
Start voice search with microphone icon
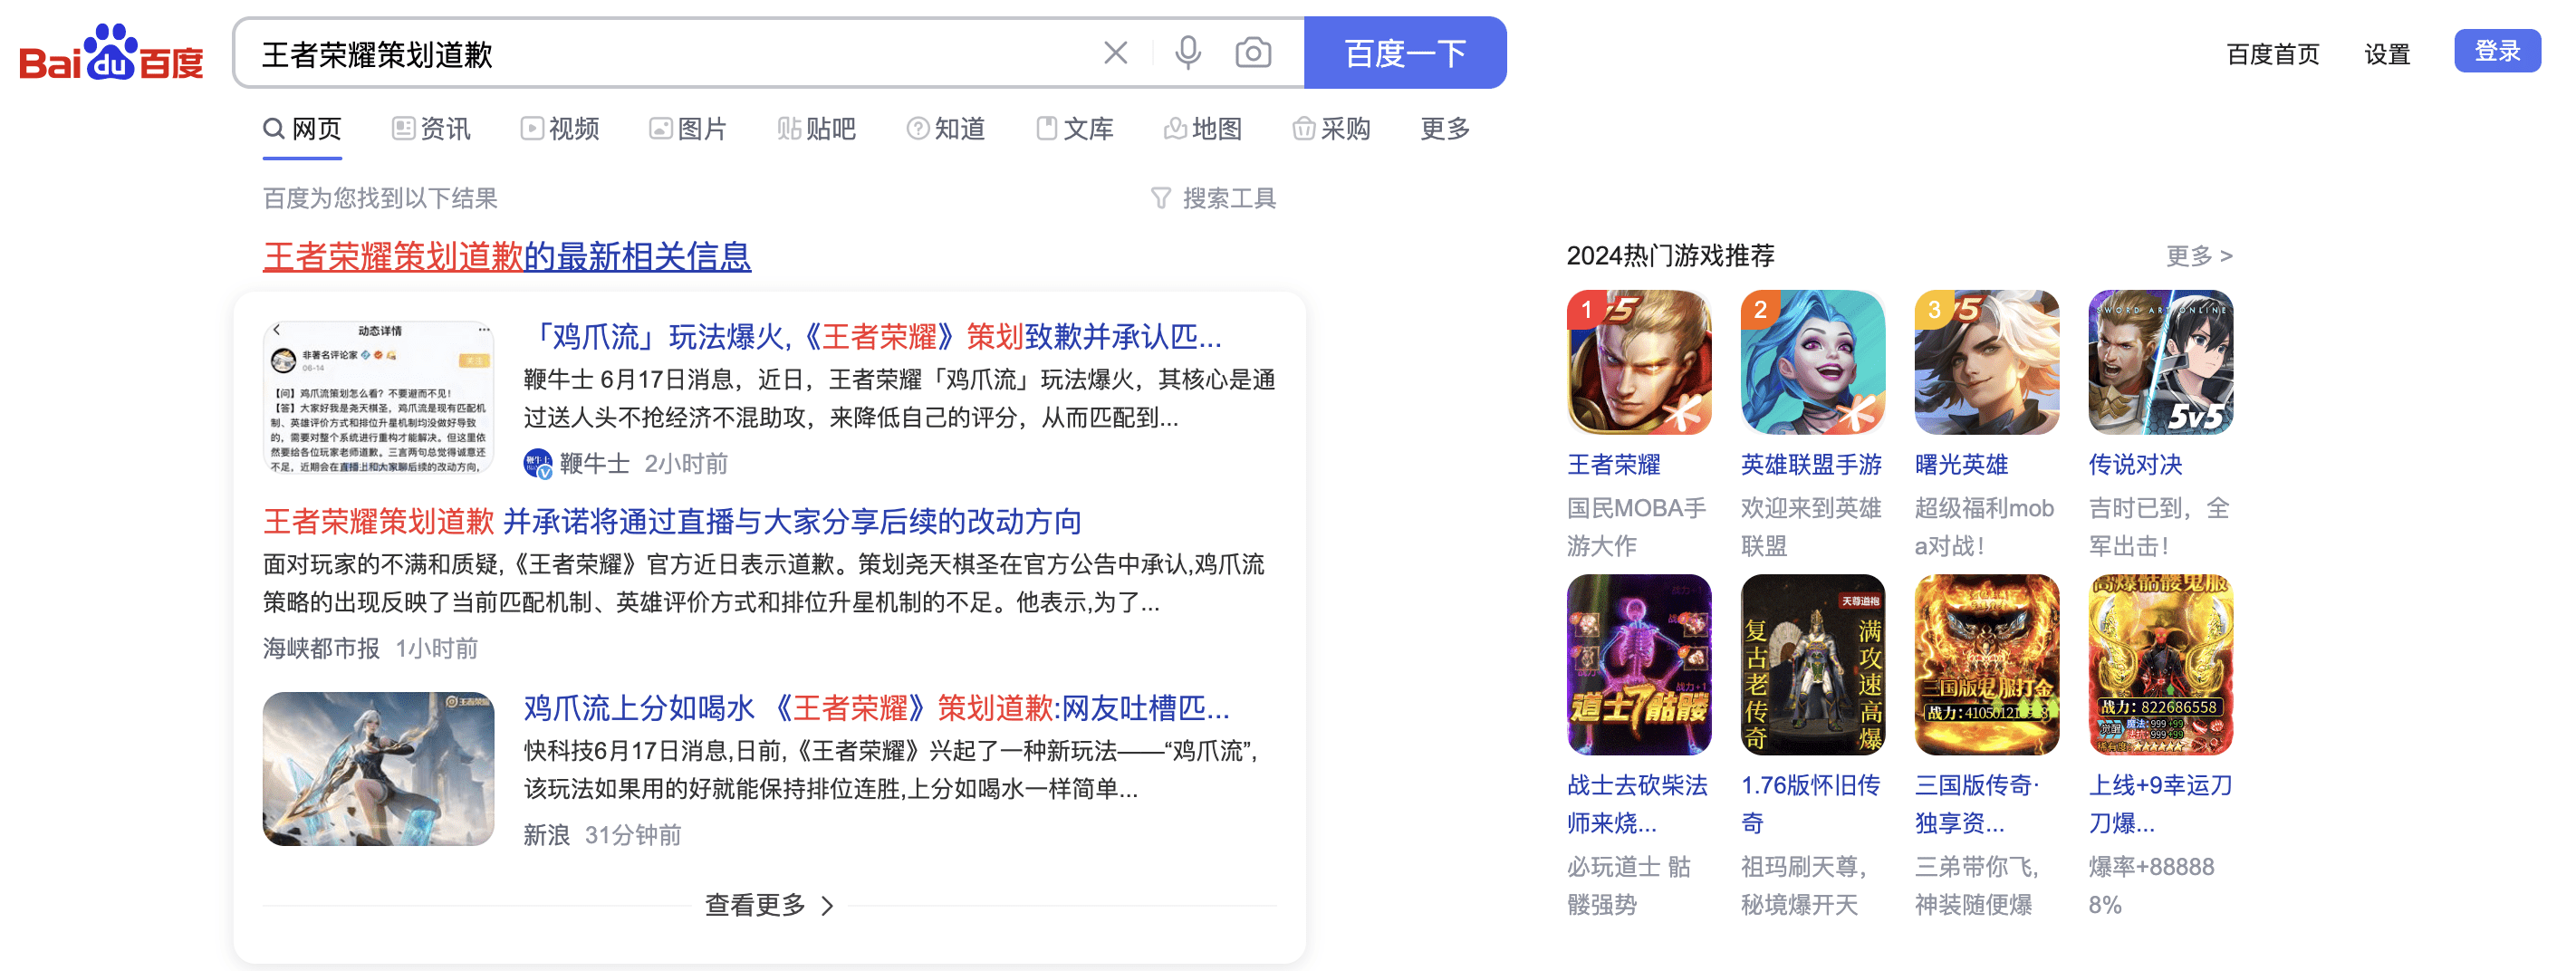pos(1187,53)
